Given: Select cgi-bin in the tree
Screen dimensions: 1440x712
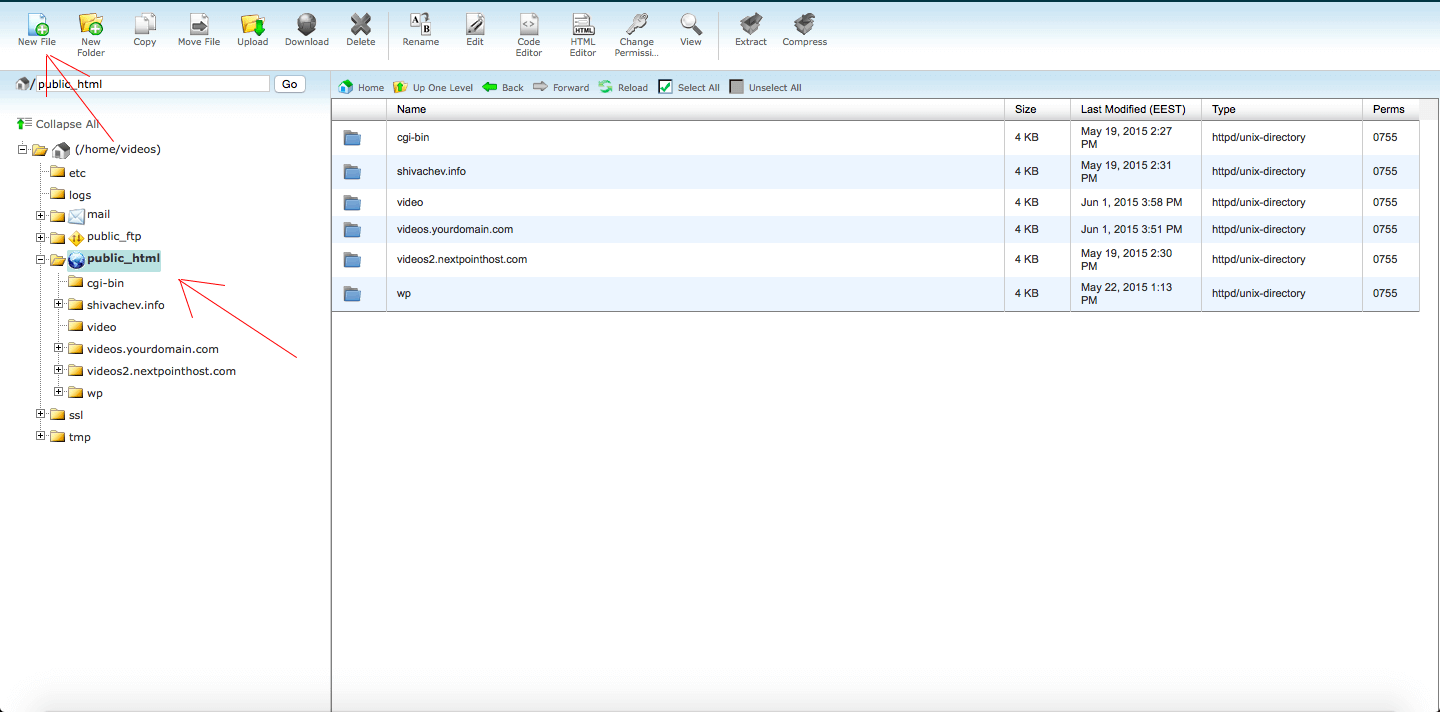Looking at the screenshot, I should coord(105,283).
